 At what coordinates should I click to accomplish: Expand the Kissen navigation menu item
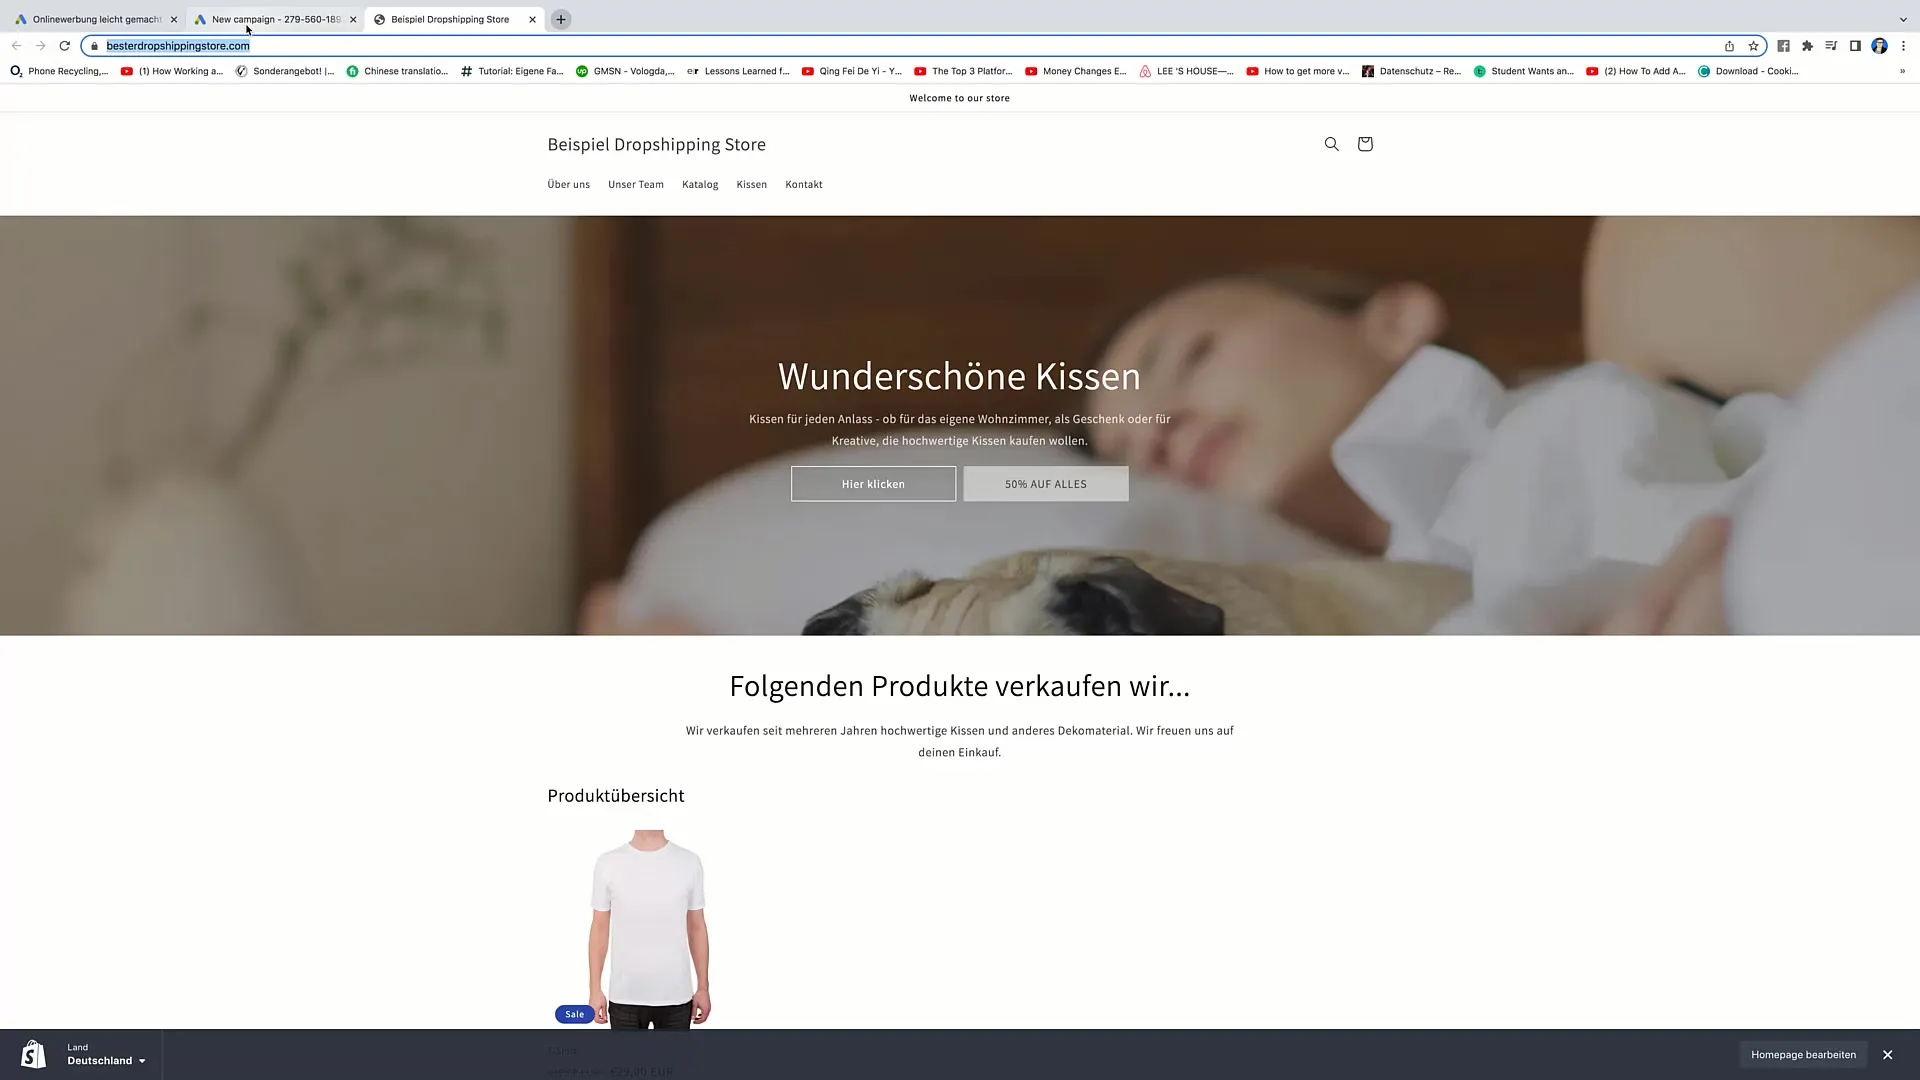point(752,185)
